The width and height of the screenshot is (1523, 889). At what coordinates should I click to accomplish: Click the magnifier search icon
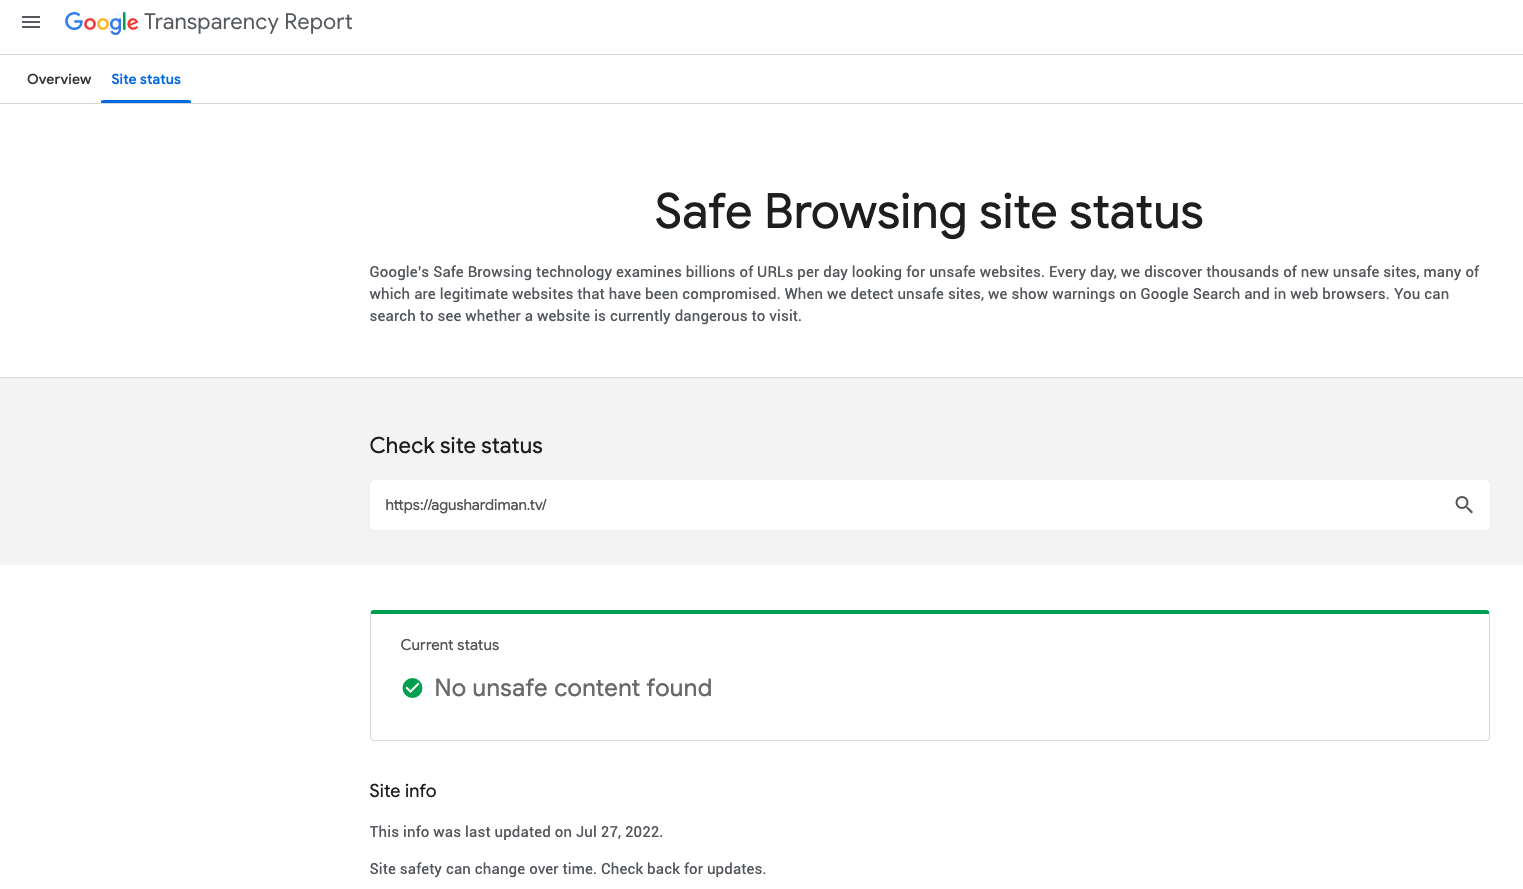(x=1463, y=505)
